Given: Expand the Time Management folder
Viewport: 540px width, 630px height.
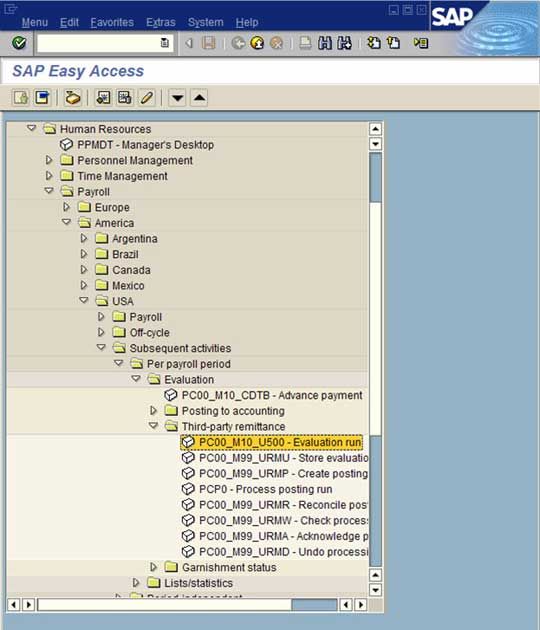Looking at the screenshot, I should (x=49, y=176).
